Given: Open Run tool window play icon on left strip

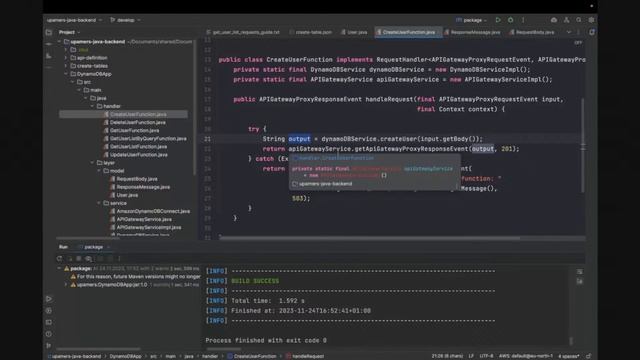Looking at the screenshot, I should click(x=49, y=299).
